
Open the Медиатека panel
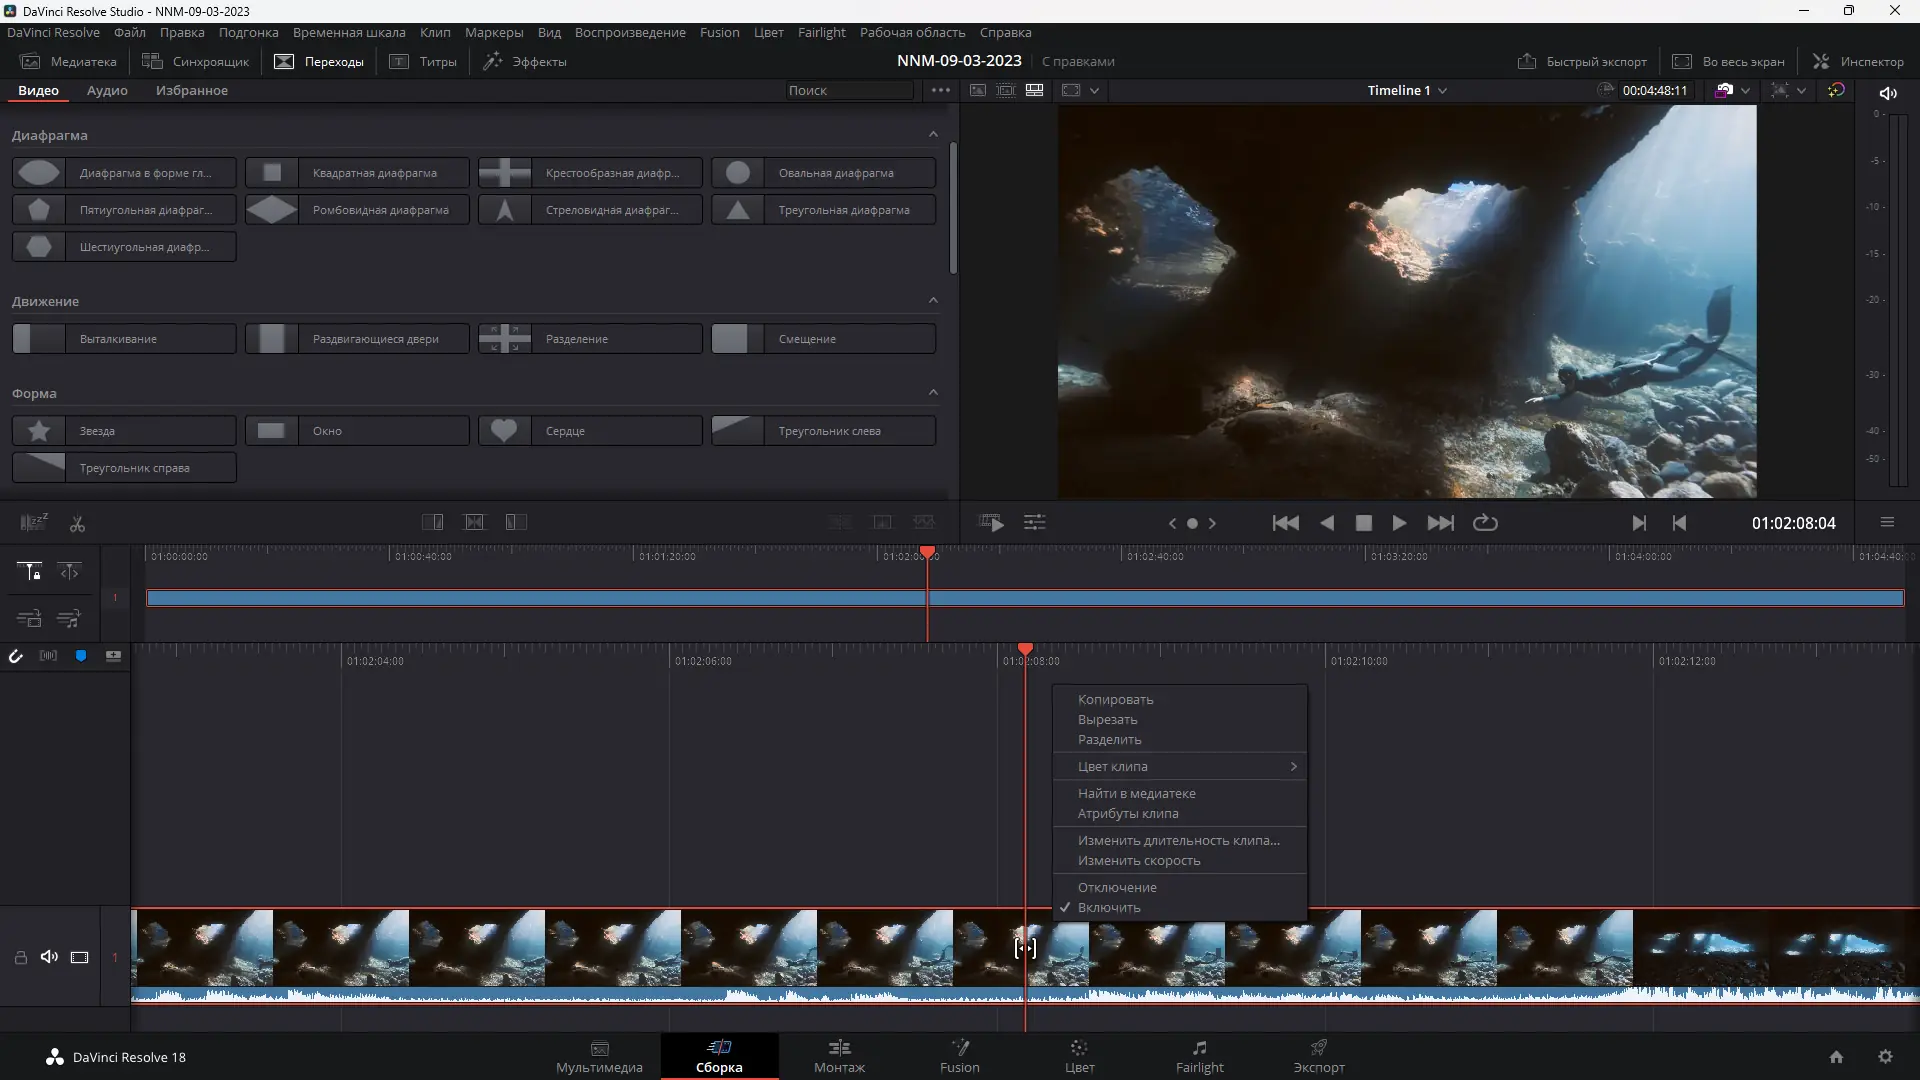(x=67, y=61)
